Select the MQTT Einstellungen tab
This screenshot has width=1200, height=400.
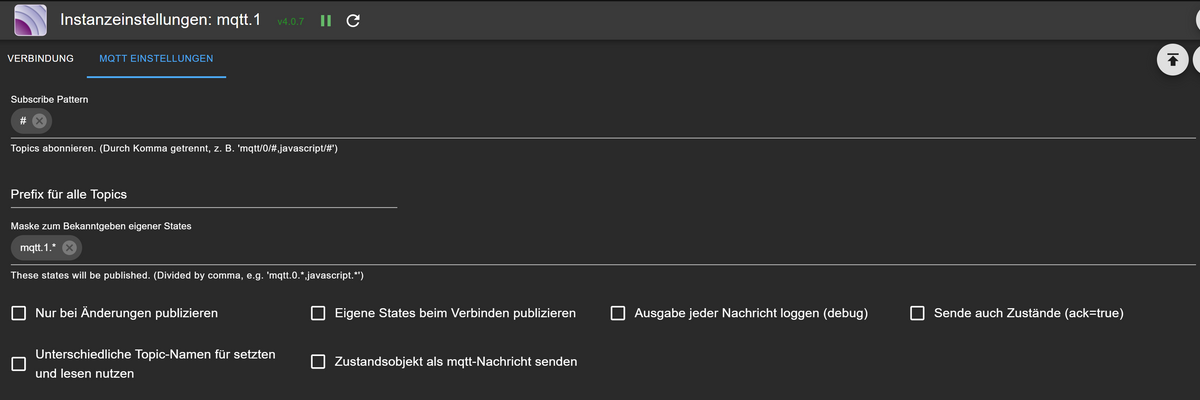(156, 59)
